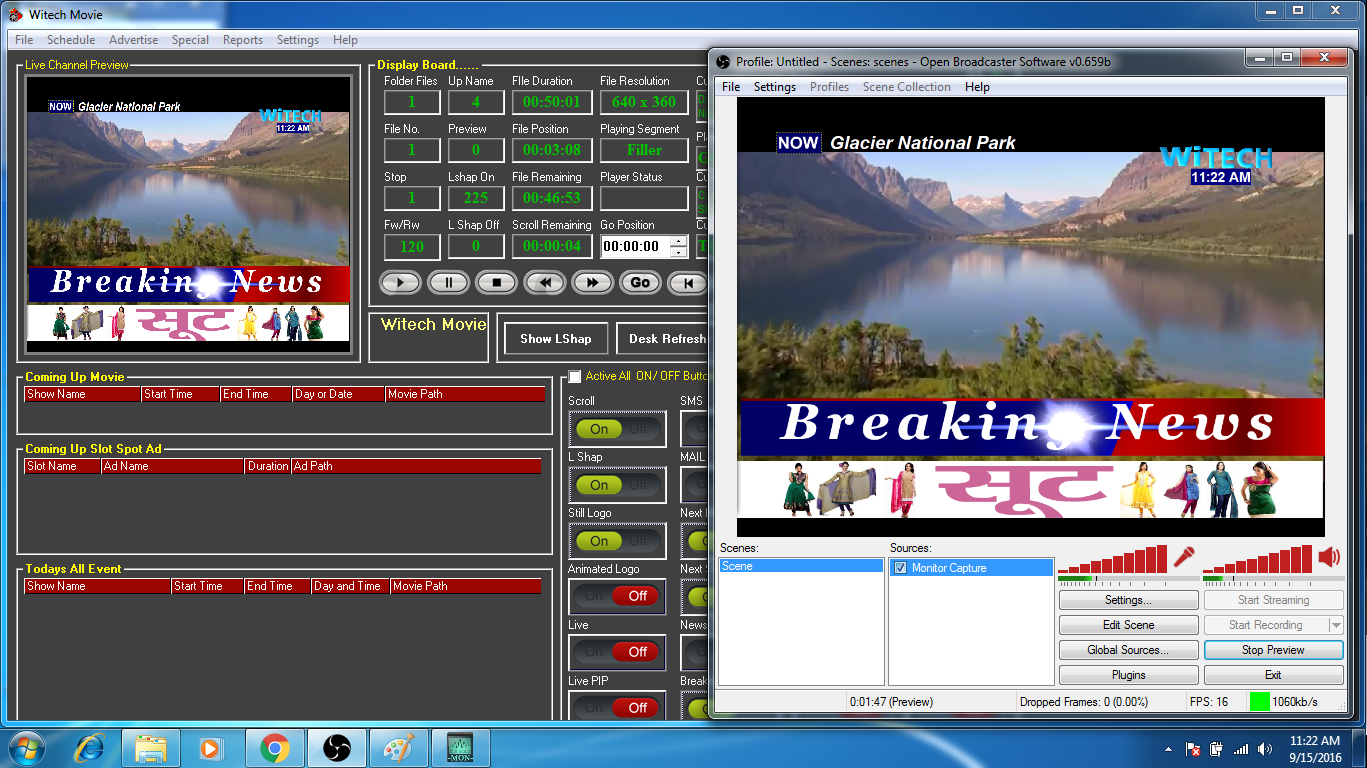Click the OBS title bar logo icon

[x=723, y=62]
